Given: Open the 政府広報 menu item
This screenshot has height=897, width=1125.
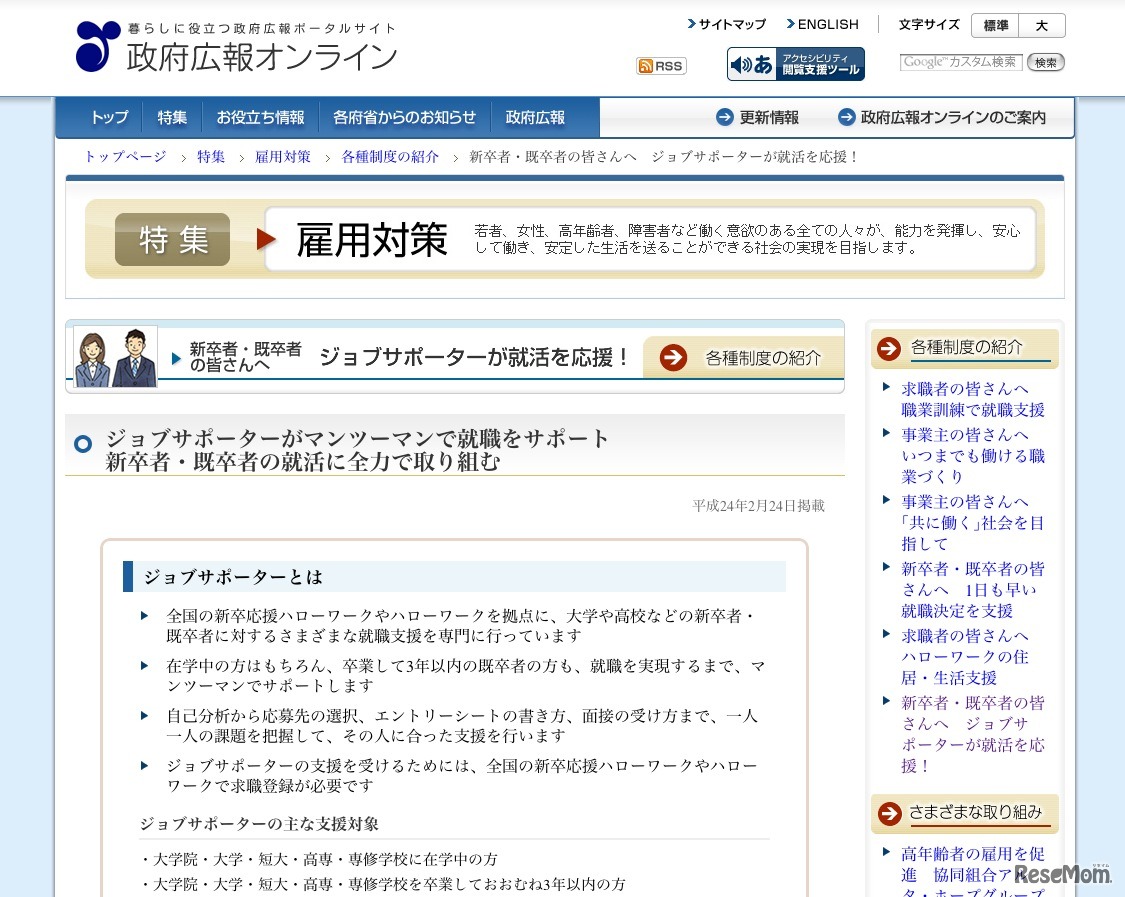Looking at the screenshot, I should tap(536, 117).
